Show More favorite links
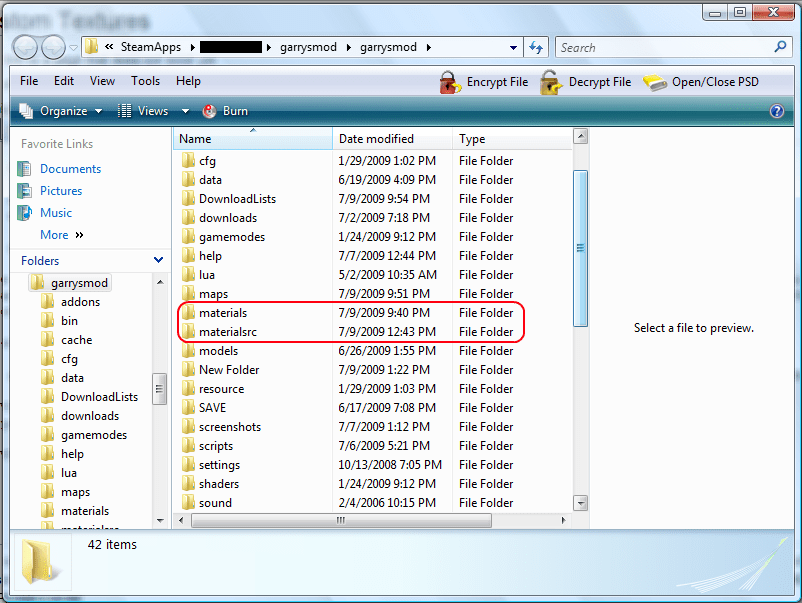 (x=61, y=235)
